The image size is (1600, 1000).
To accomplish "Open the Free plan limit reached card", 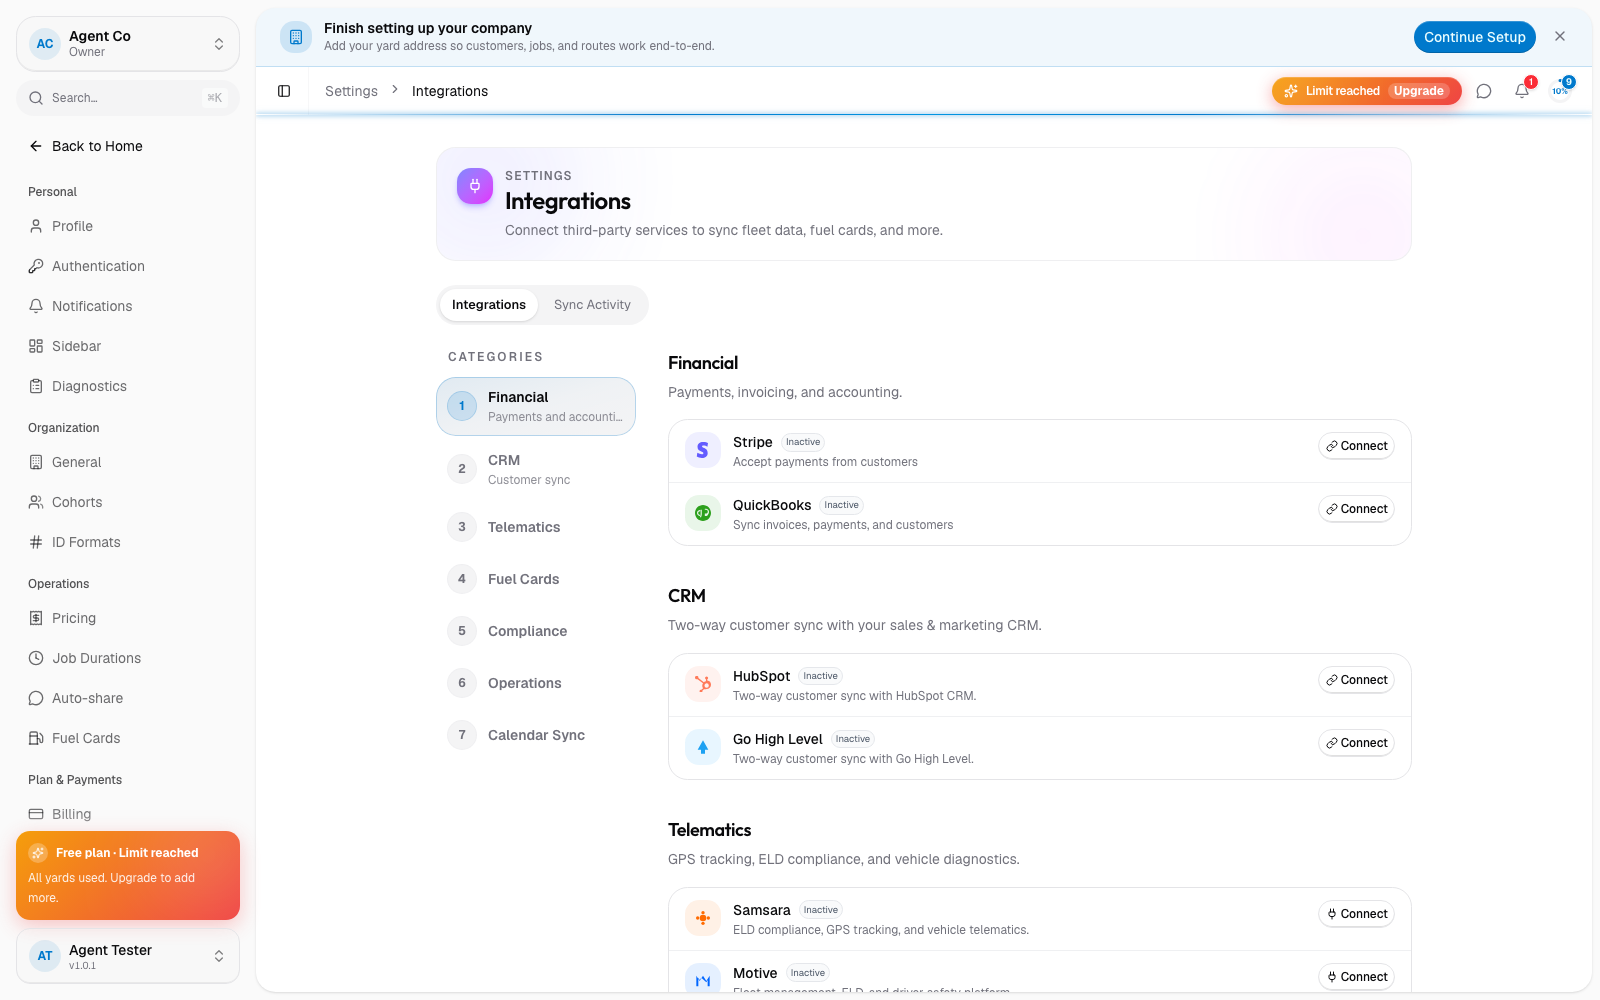I will pyautogui.click(x=128, y=875).
